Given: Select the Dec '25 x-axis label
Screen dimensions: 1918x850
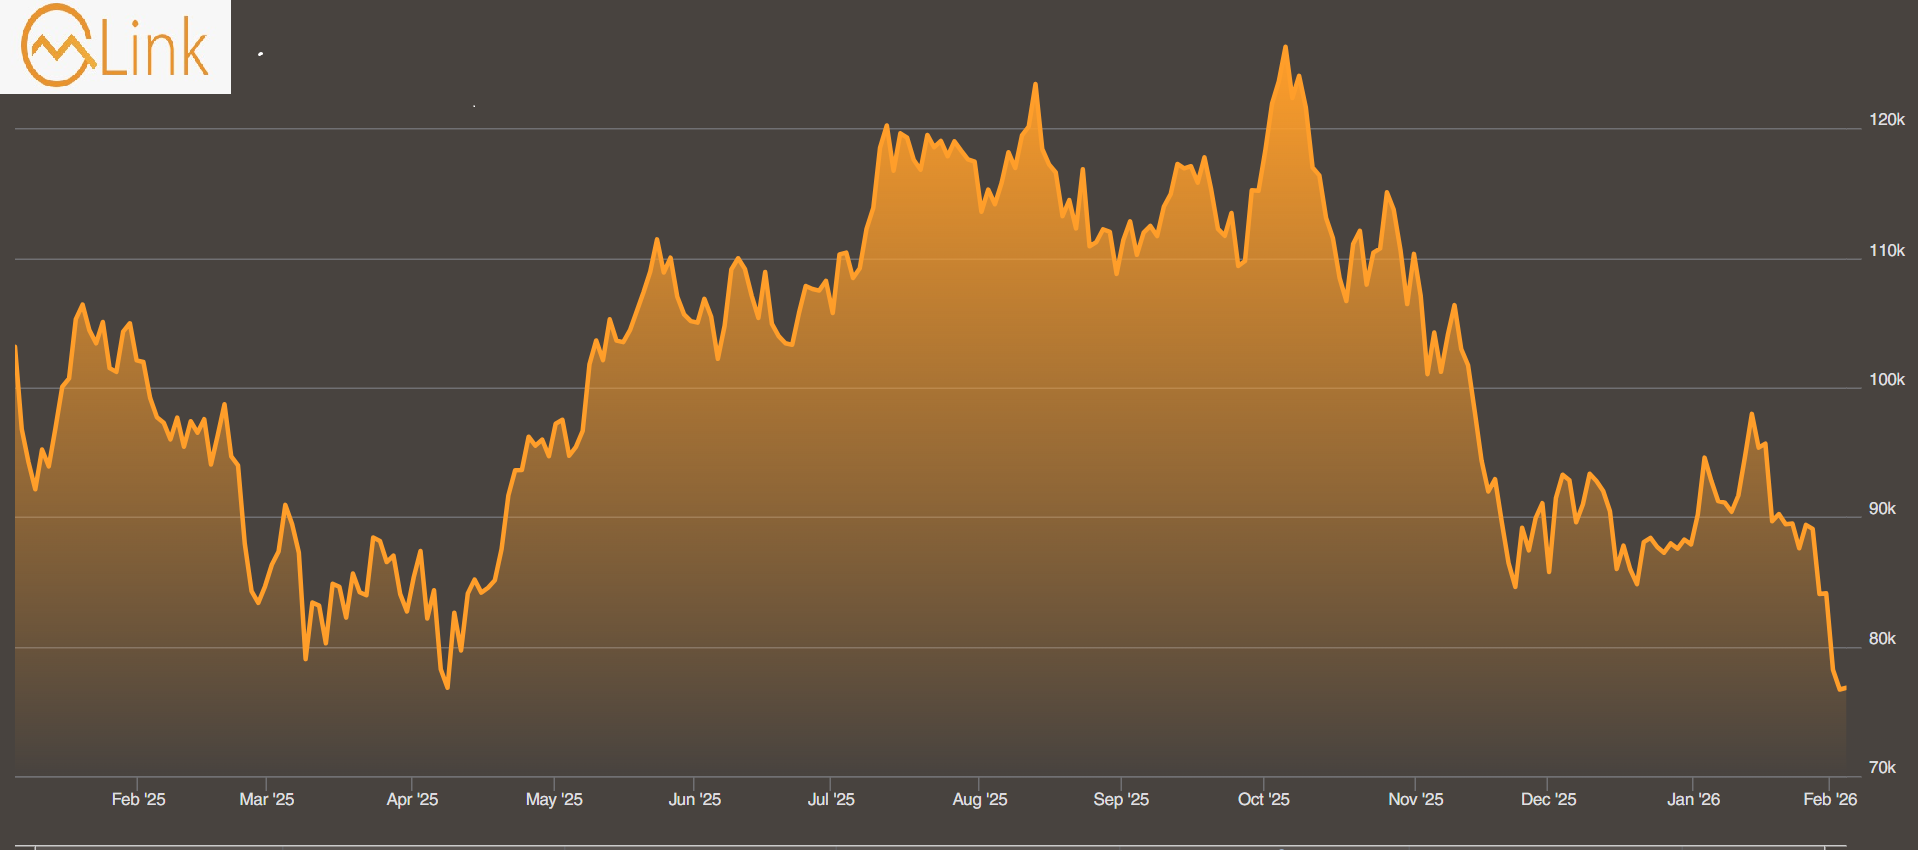Looking at the screenshot, I should (x=1548, y=799).
